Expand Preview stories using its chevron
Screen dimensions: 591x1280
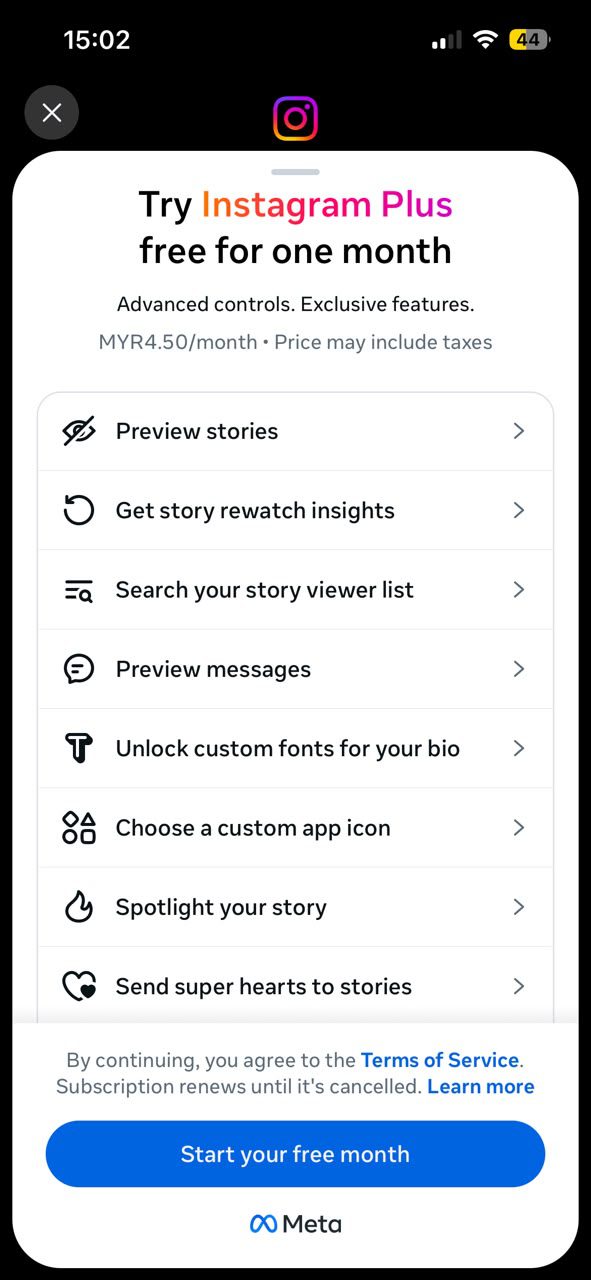[519, 431]
